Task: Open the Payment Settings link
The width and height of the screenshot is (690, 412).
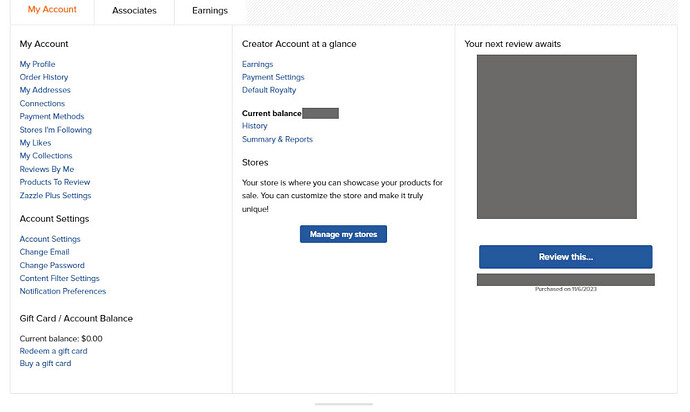Action: 273,77
